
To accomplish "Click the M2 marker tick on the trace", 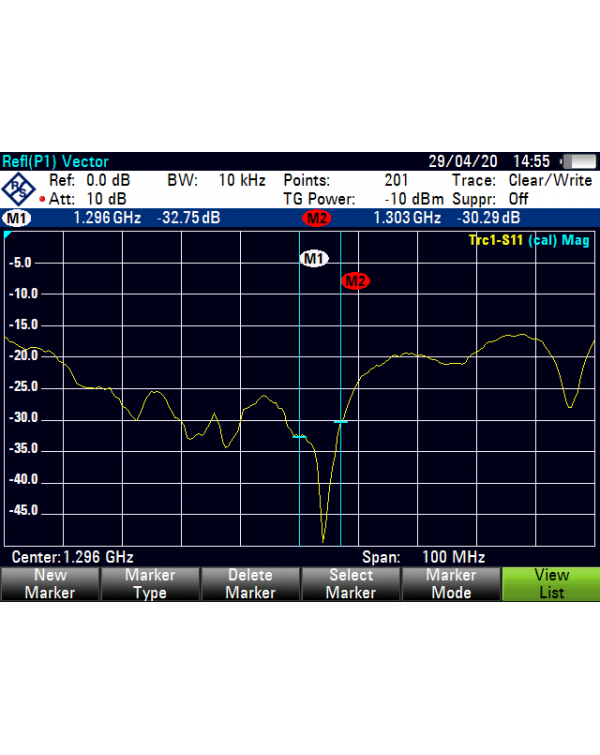I will (x=340, y=422).
